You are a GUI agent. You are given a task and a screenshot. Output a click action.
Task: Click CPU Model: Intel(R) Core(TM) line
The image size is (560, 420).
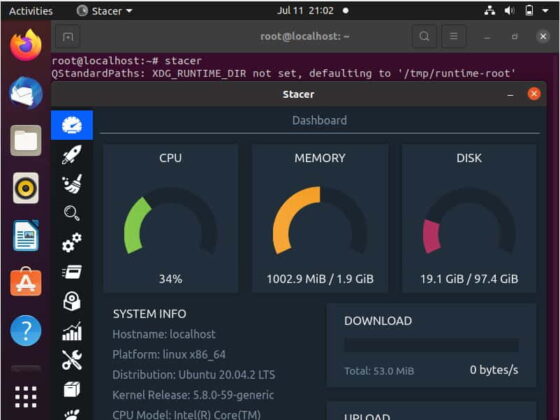pyautogui.click(x=186, y=415)
